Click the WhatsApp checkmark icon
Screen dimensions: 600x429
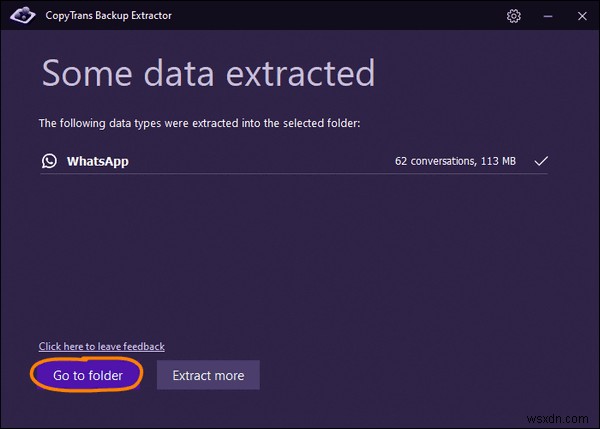(x=541, y=161)
